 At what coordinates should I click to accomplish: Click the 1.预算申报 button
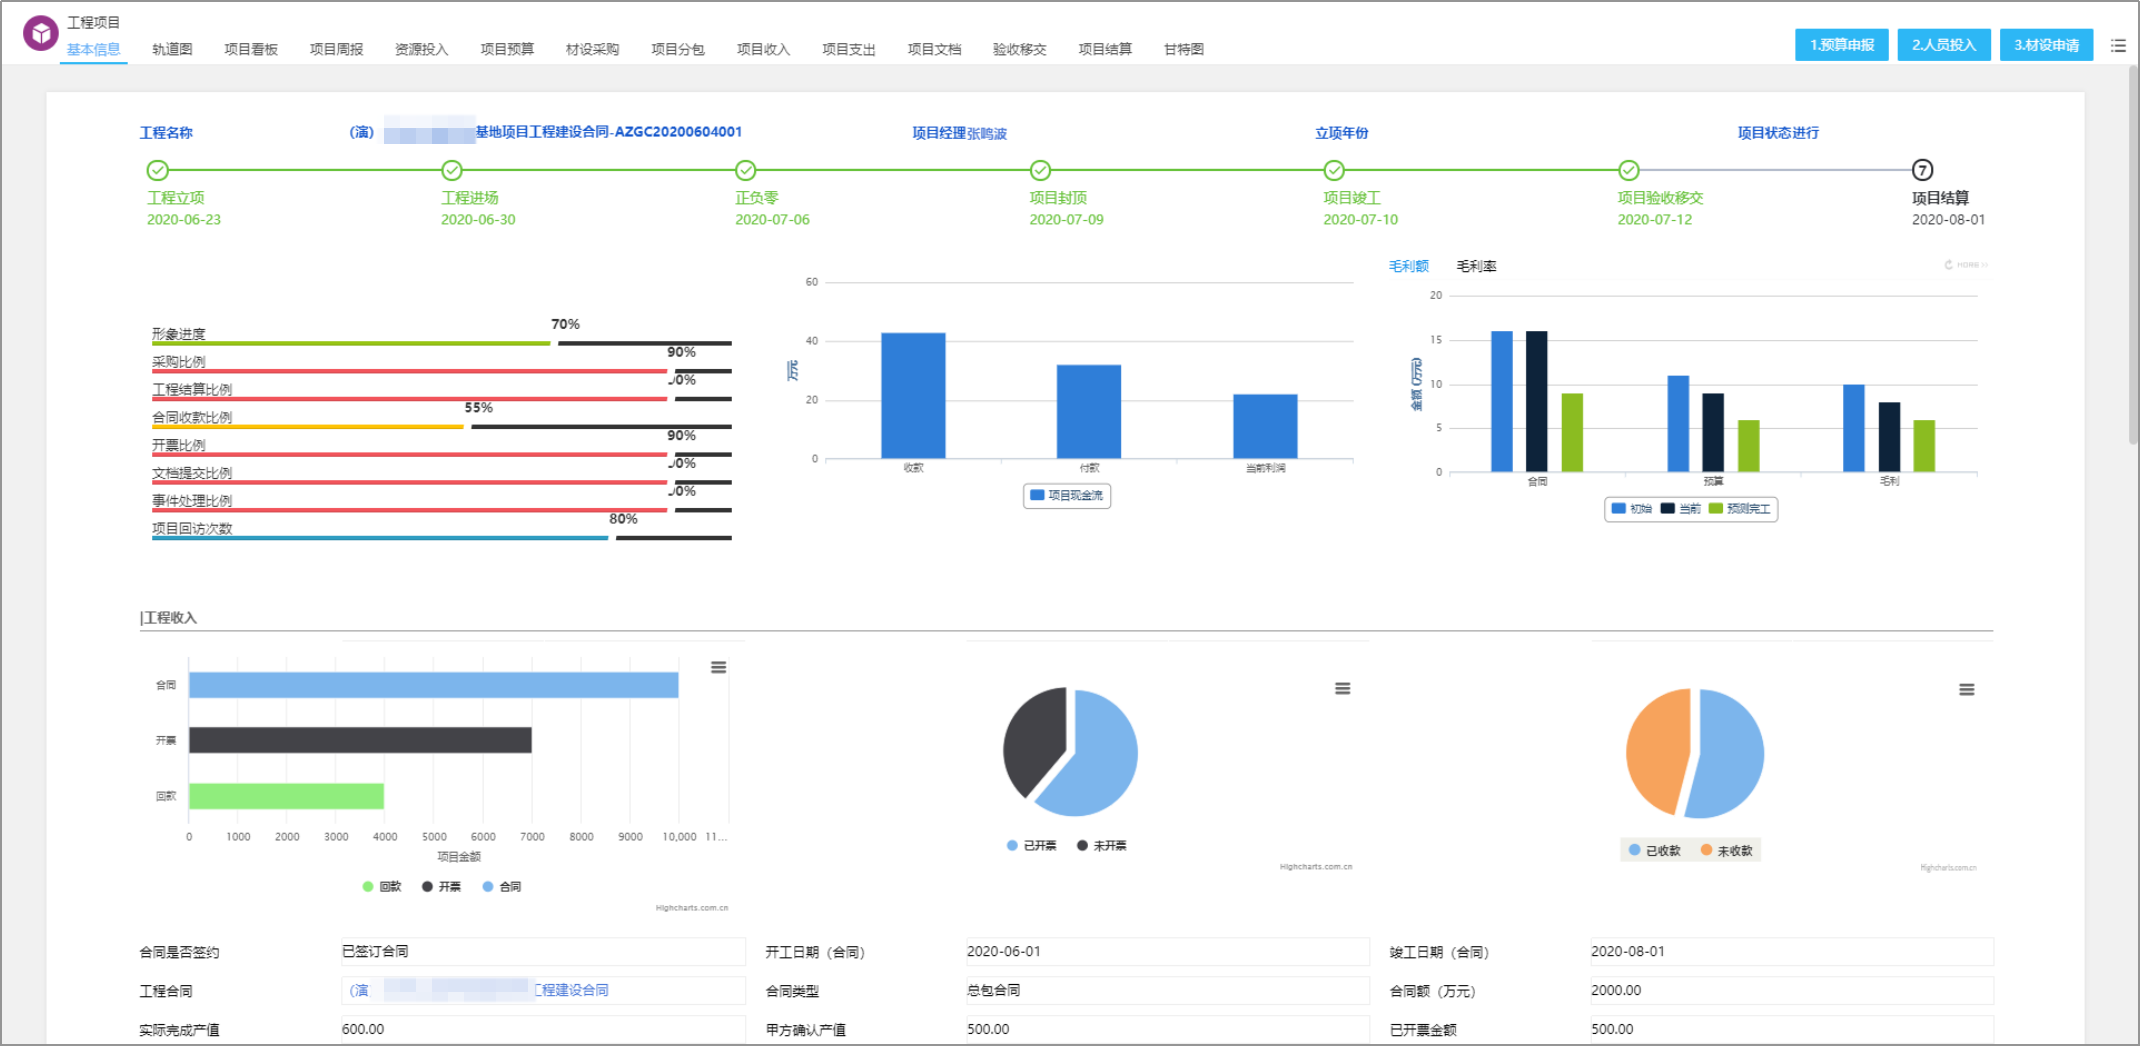1842,45
